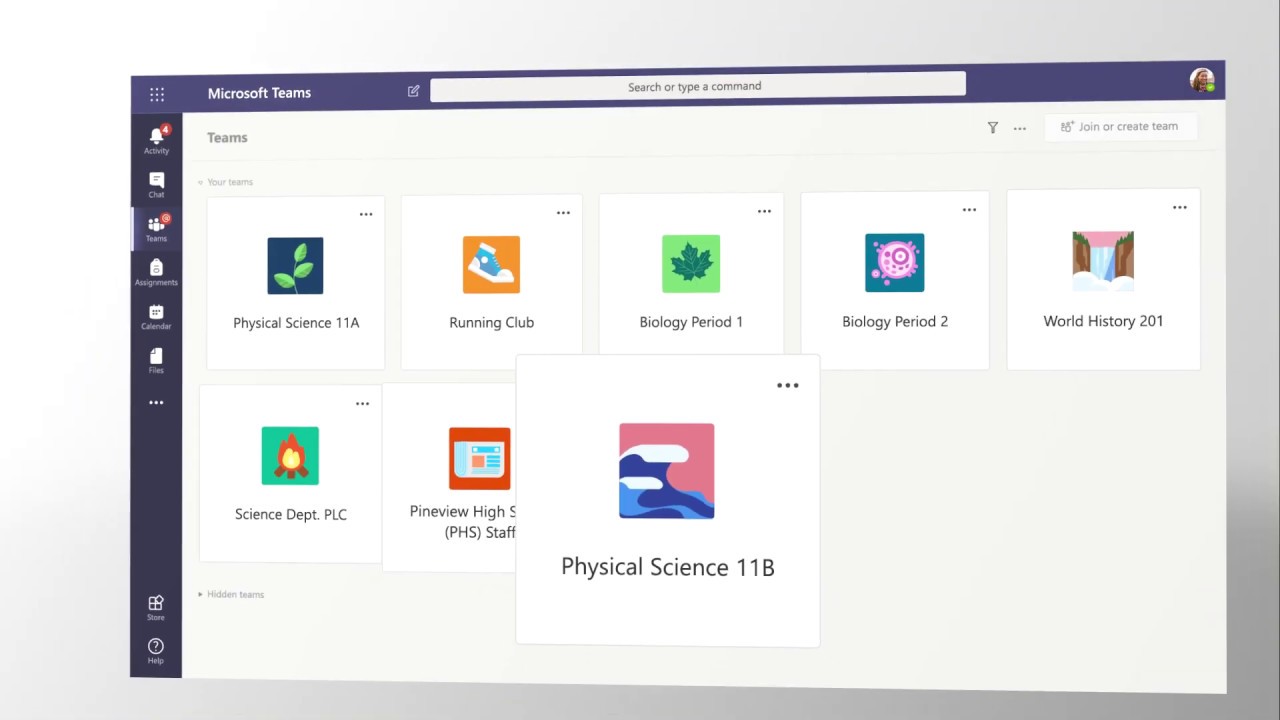Open the Teams view from the sidebar
This screenshot has width=1280, height=720.
click(x=156, y=228)
